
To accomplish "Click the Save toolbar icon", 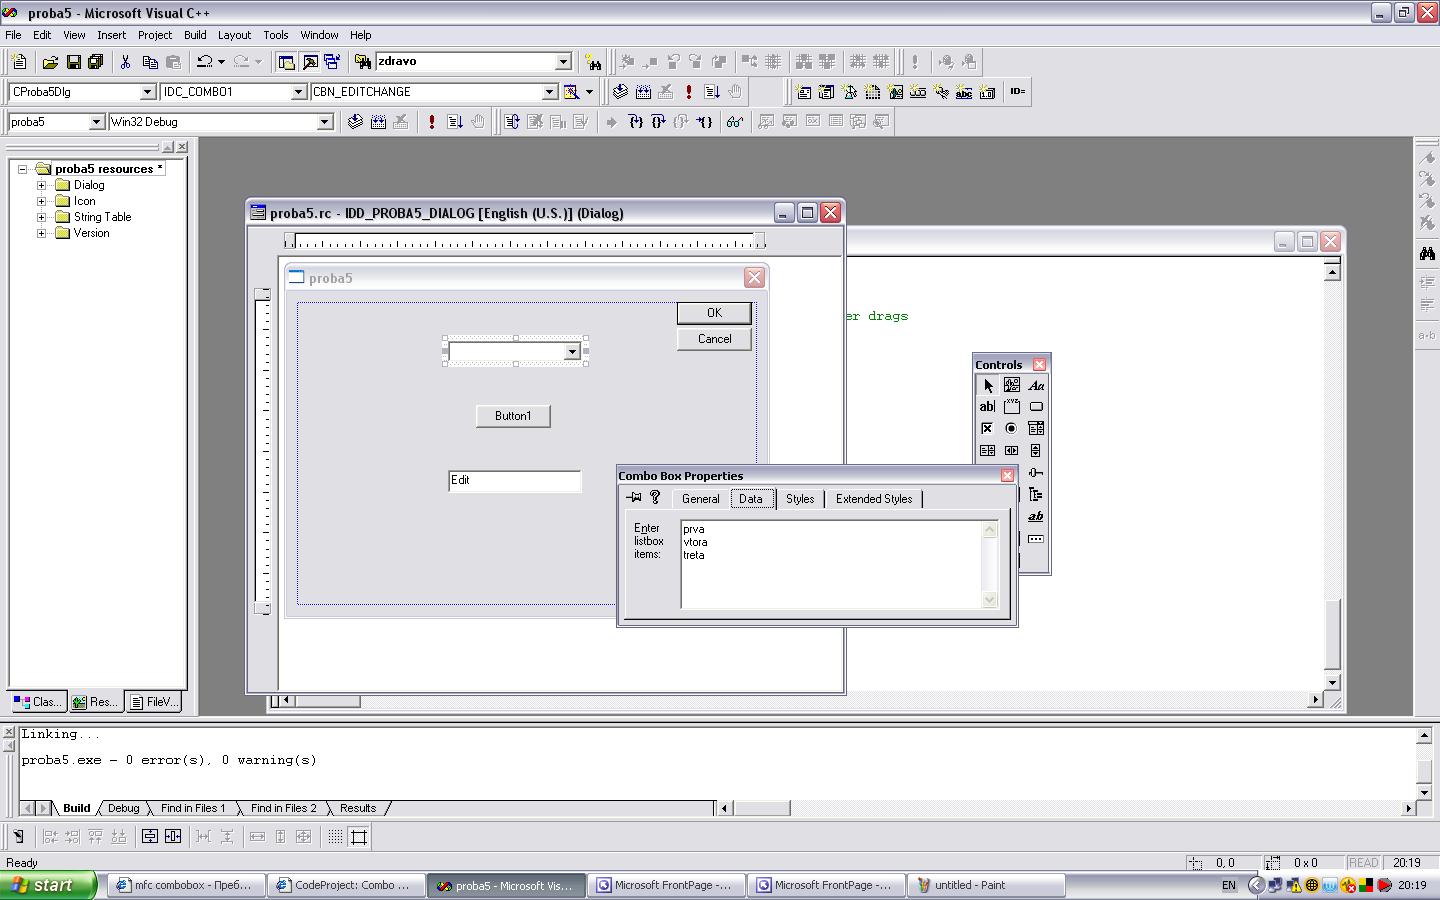I will 73,62.
